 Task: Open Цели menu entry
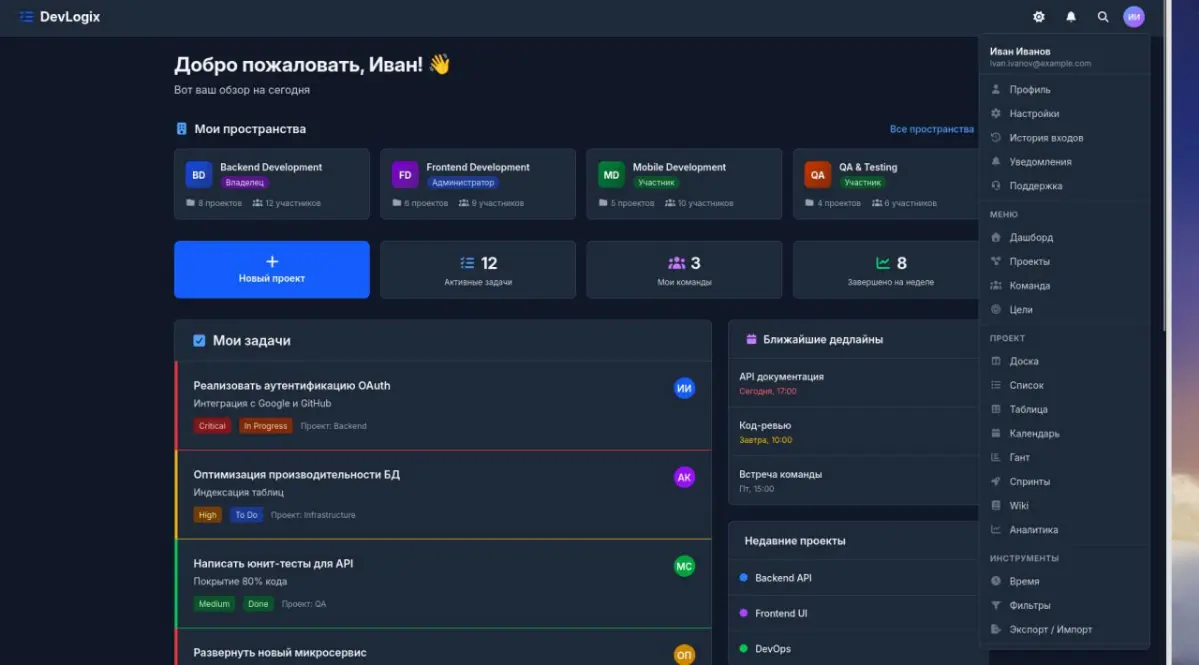point(1064,310)
